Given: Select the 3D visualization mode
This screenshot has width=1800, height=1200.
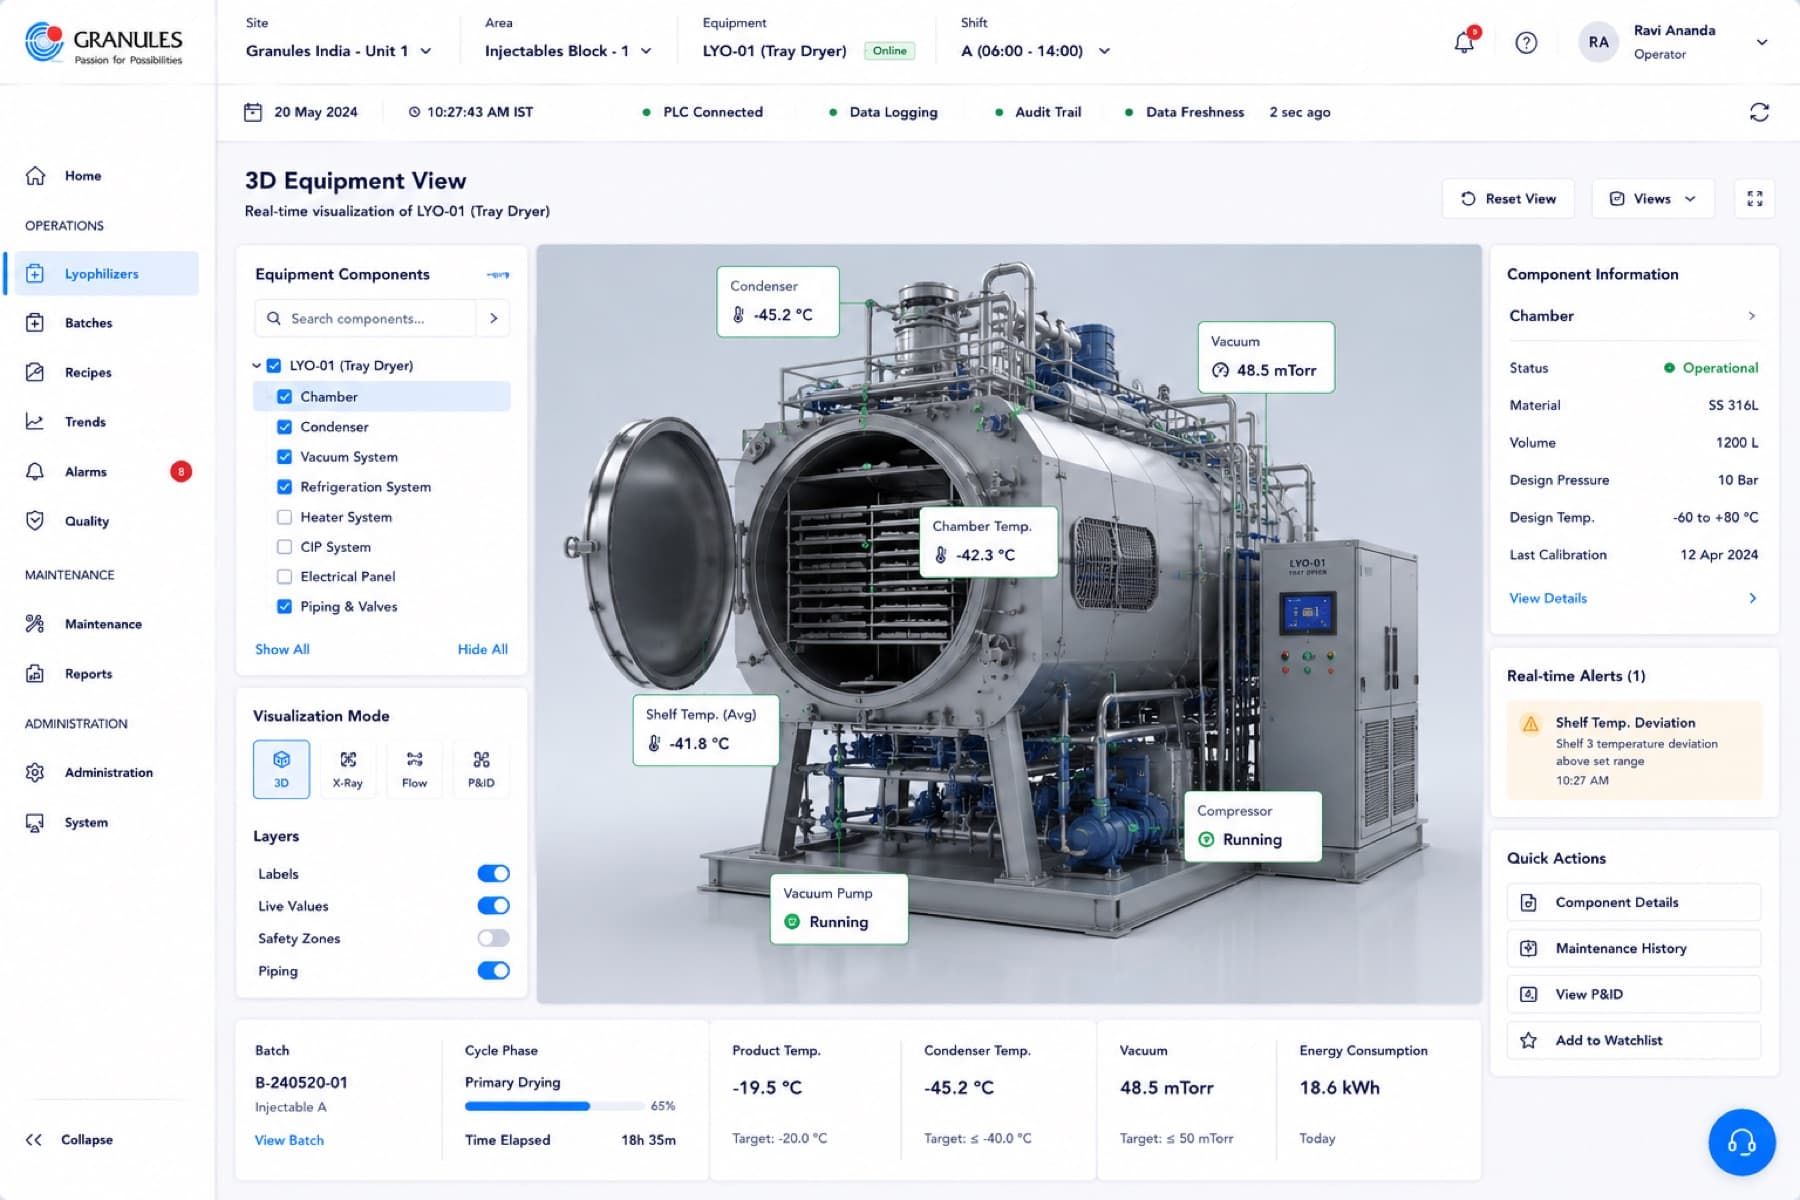Looking at the screenshot, I should [281, 769].
